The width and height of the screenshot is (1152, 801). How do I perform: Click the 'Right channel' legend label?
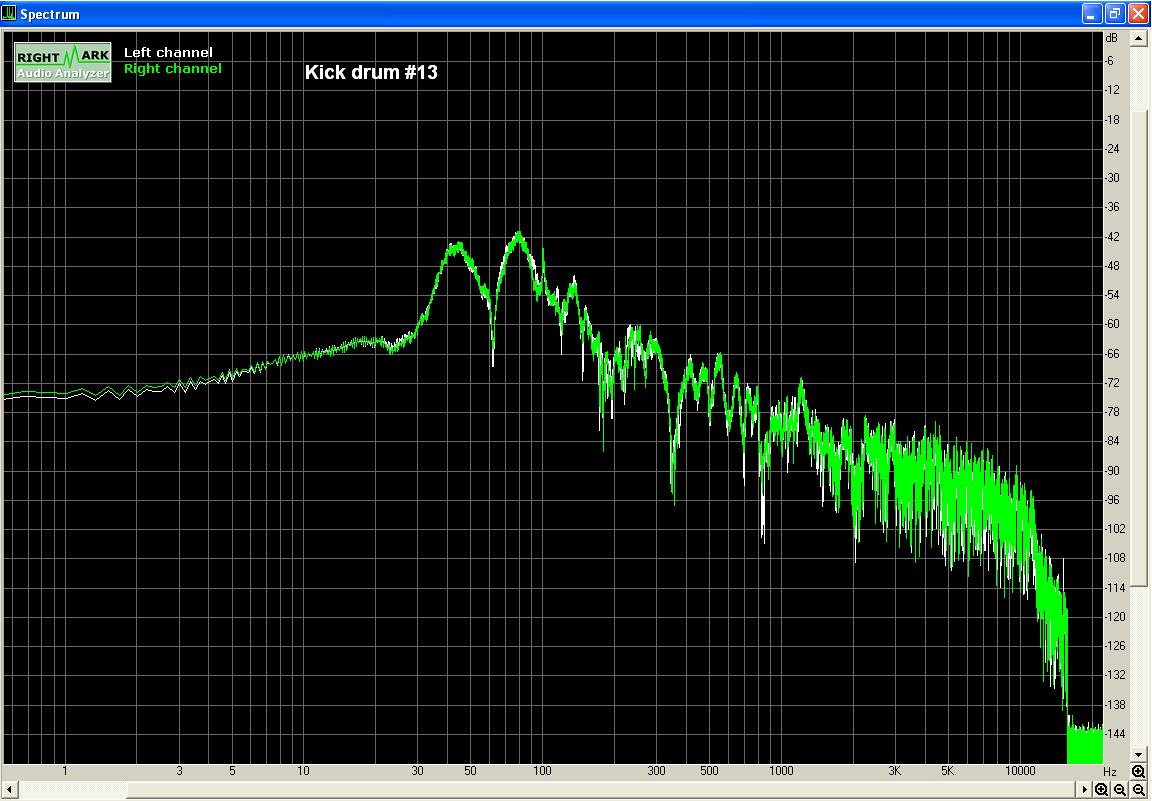[x=173, y=68]
